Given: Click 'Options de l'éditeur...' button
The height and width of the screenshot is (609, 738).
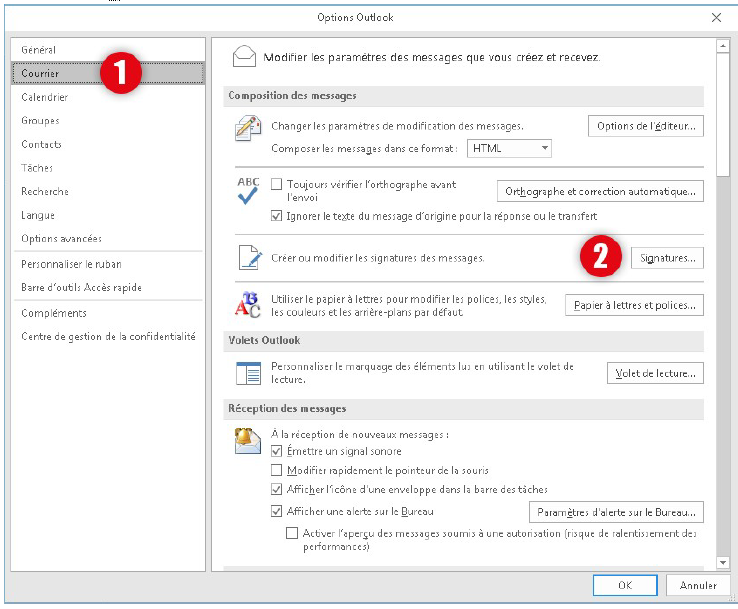Looking at the screenshot, I should [645, 126].
